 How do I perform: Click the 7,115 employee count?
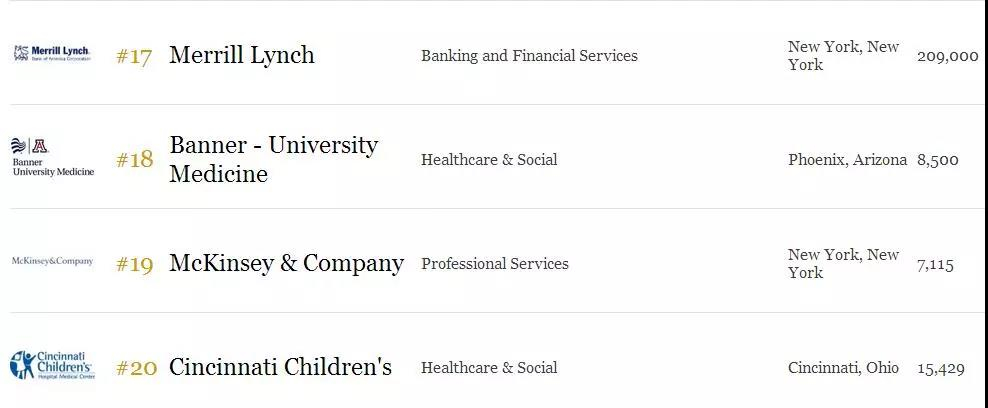coord(935,264)
